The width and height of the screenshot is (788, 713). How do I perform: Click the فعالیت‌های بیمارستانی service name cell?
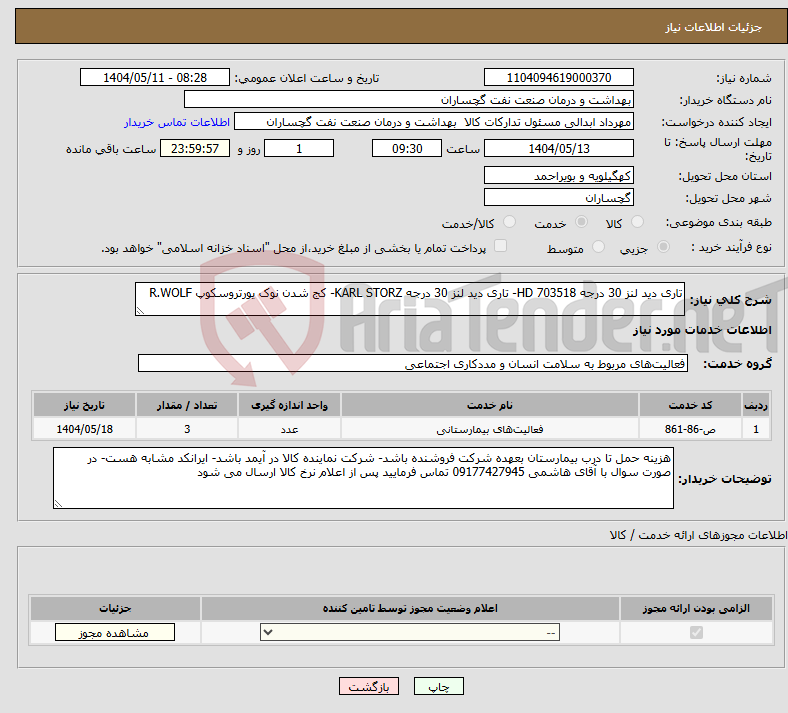[x=489, y=429]
